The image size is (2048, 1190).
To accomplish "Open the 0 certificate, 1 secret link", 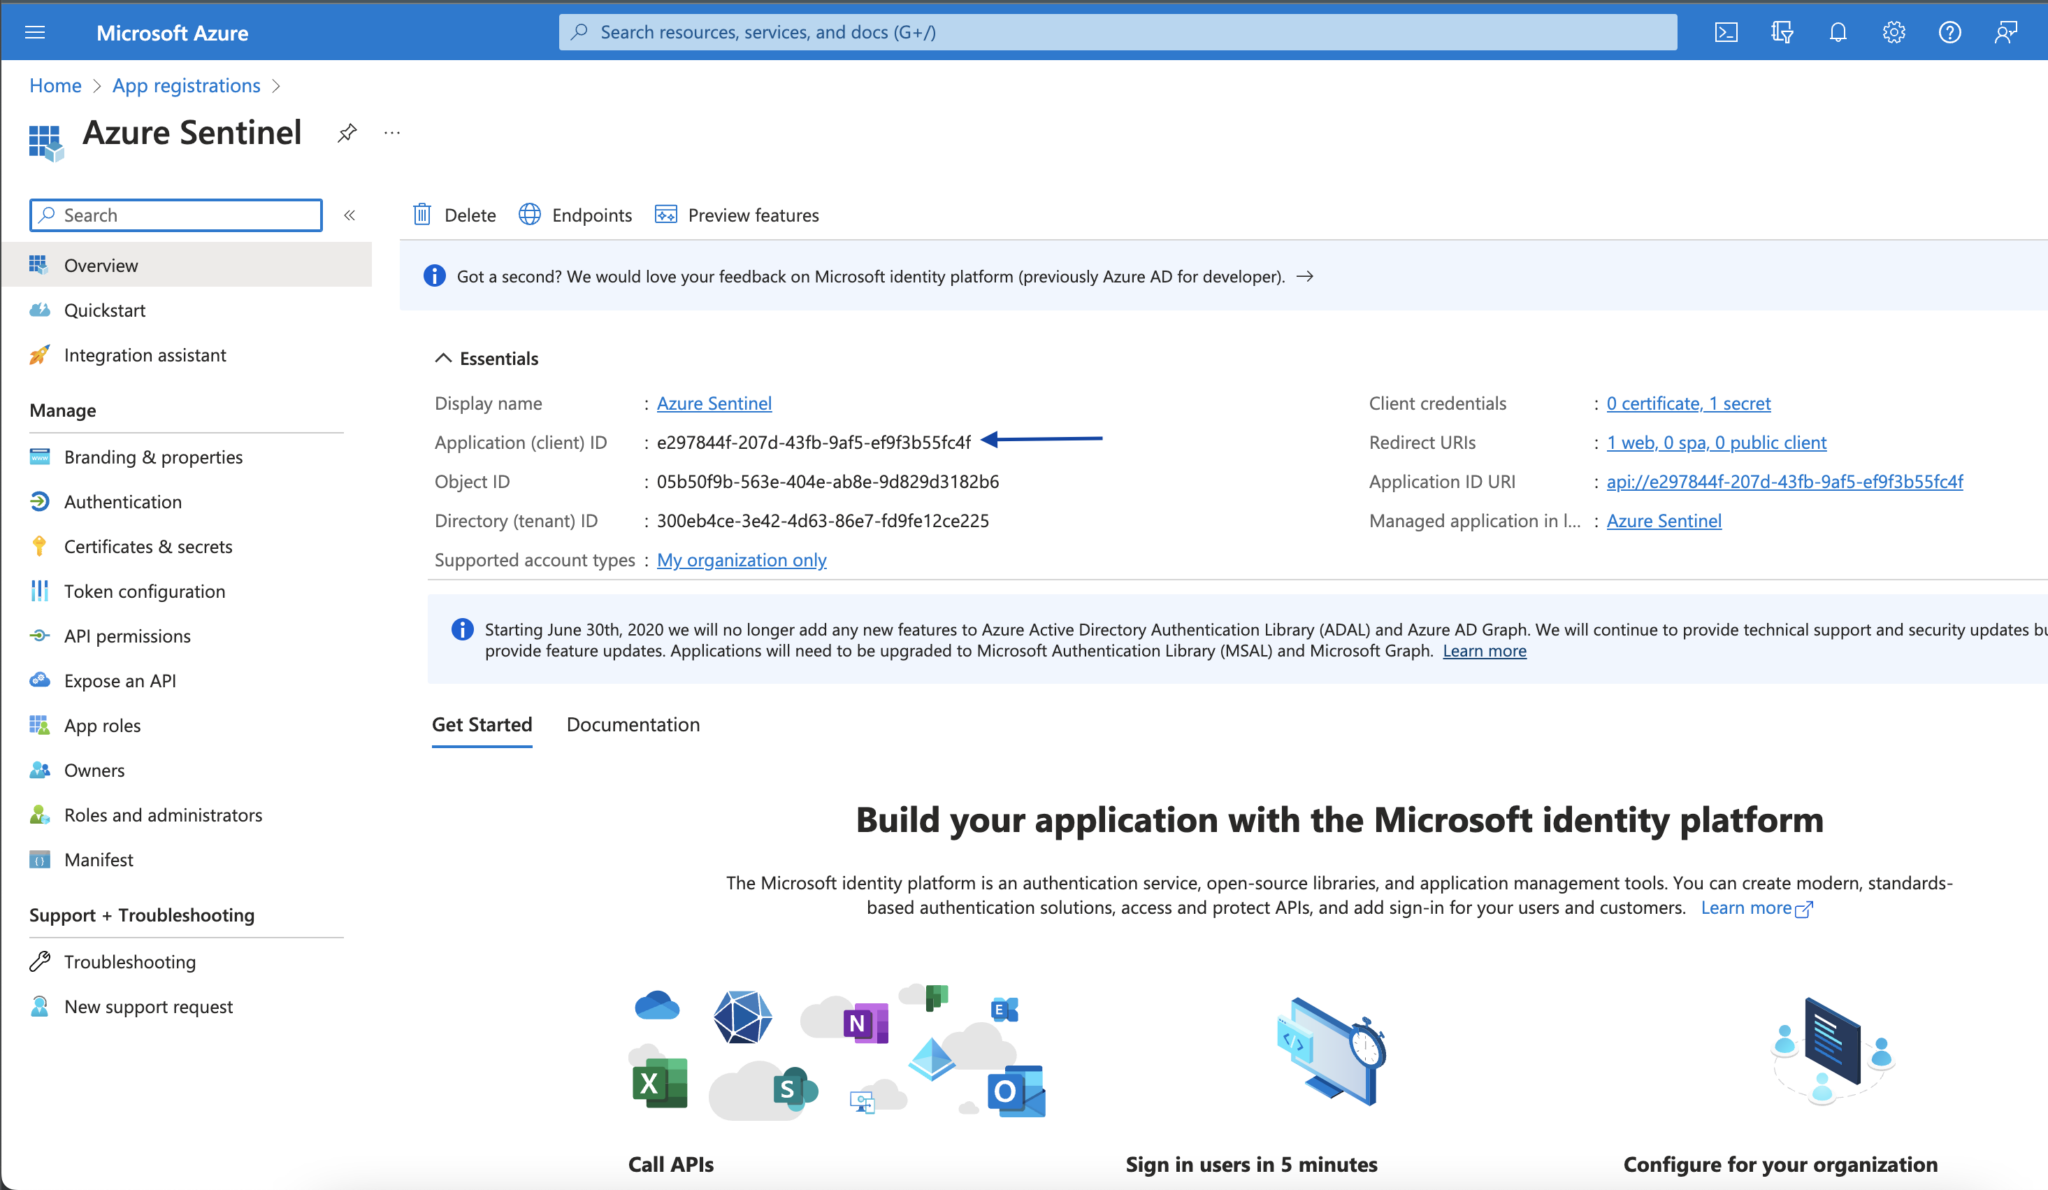I will 1688,403.
